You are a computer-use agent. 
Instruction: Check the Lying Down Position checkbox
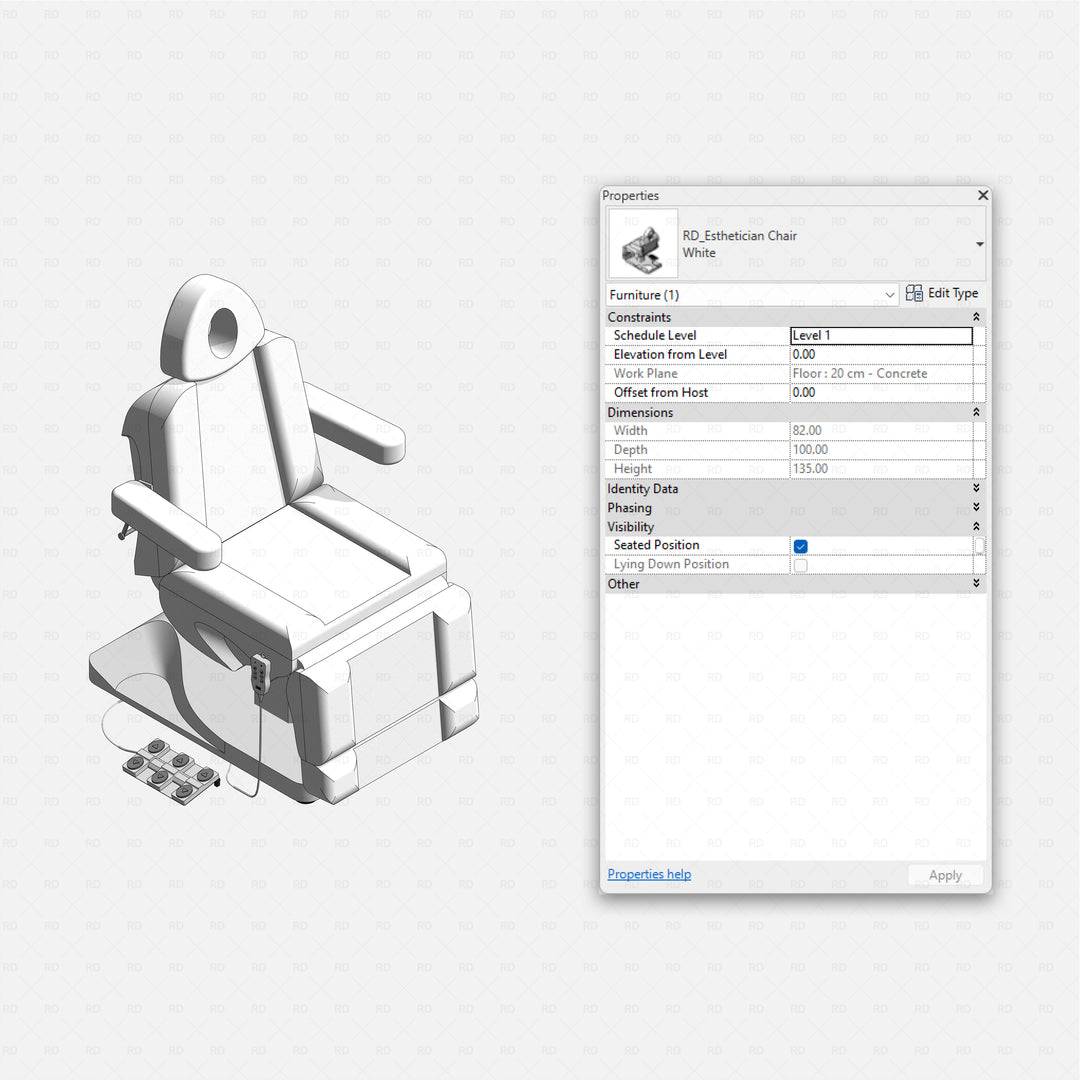(x=800, y=565)
